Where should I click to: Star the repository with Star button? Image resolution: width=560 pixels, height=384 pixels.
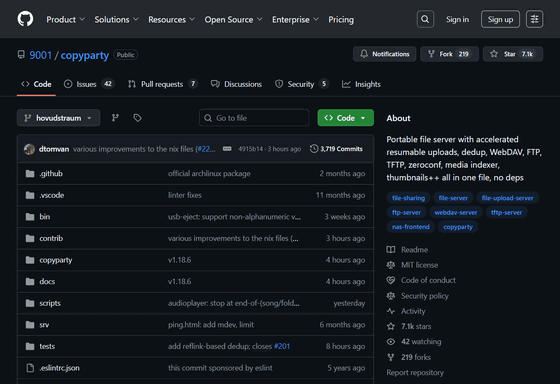point(513,54)
